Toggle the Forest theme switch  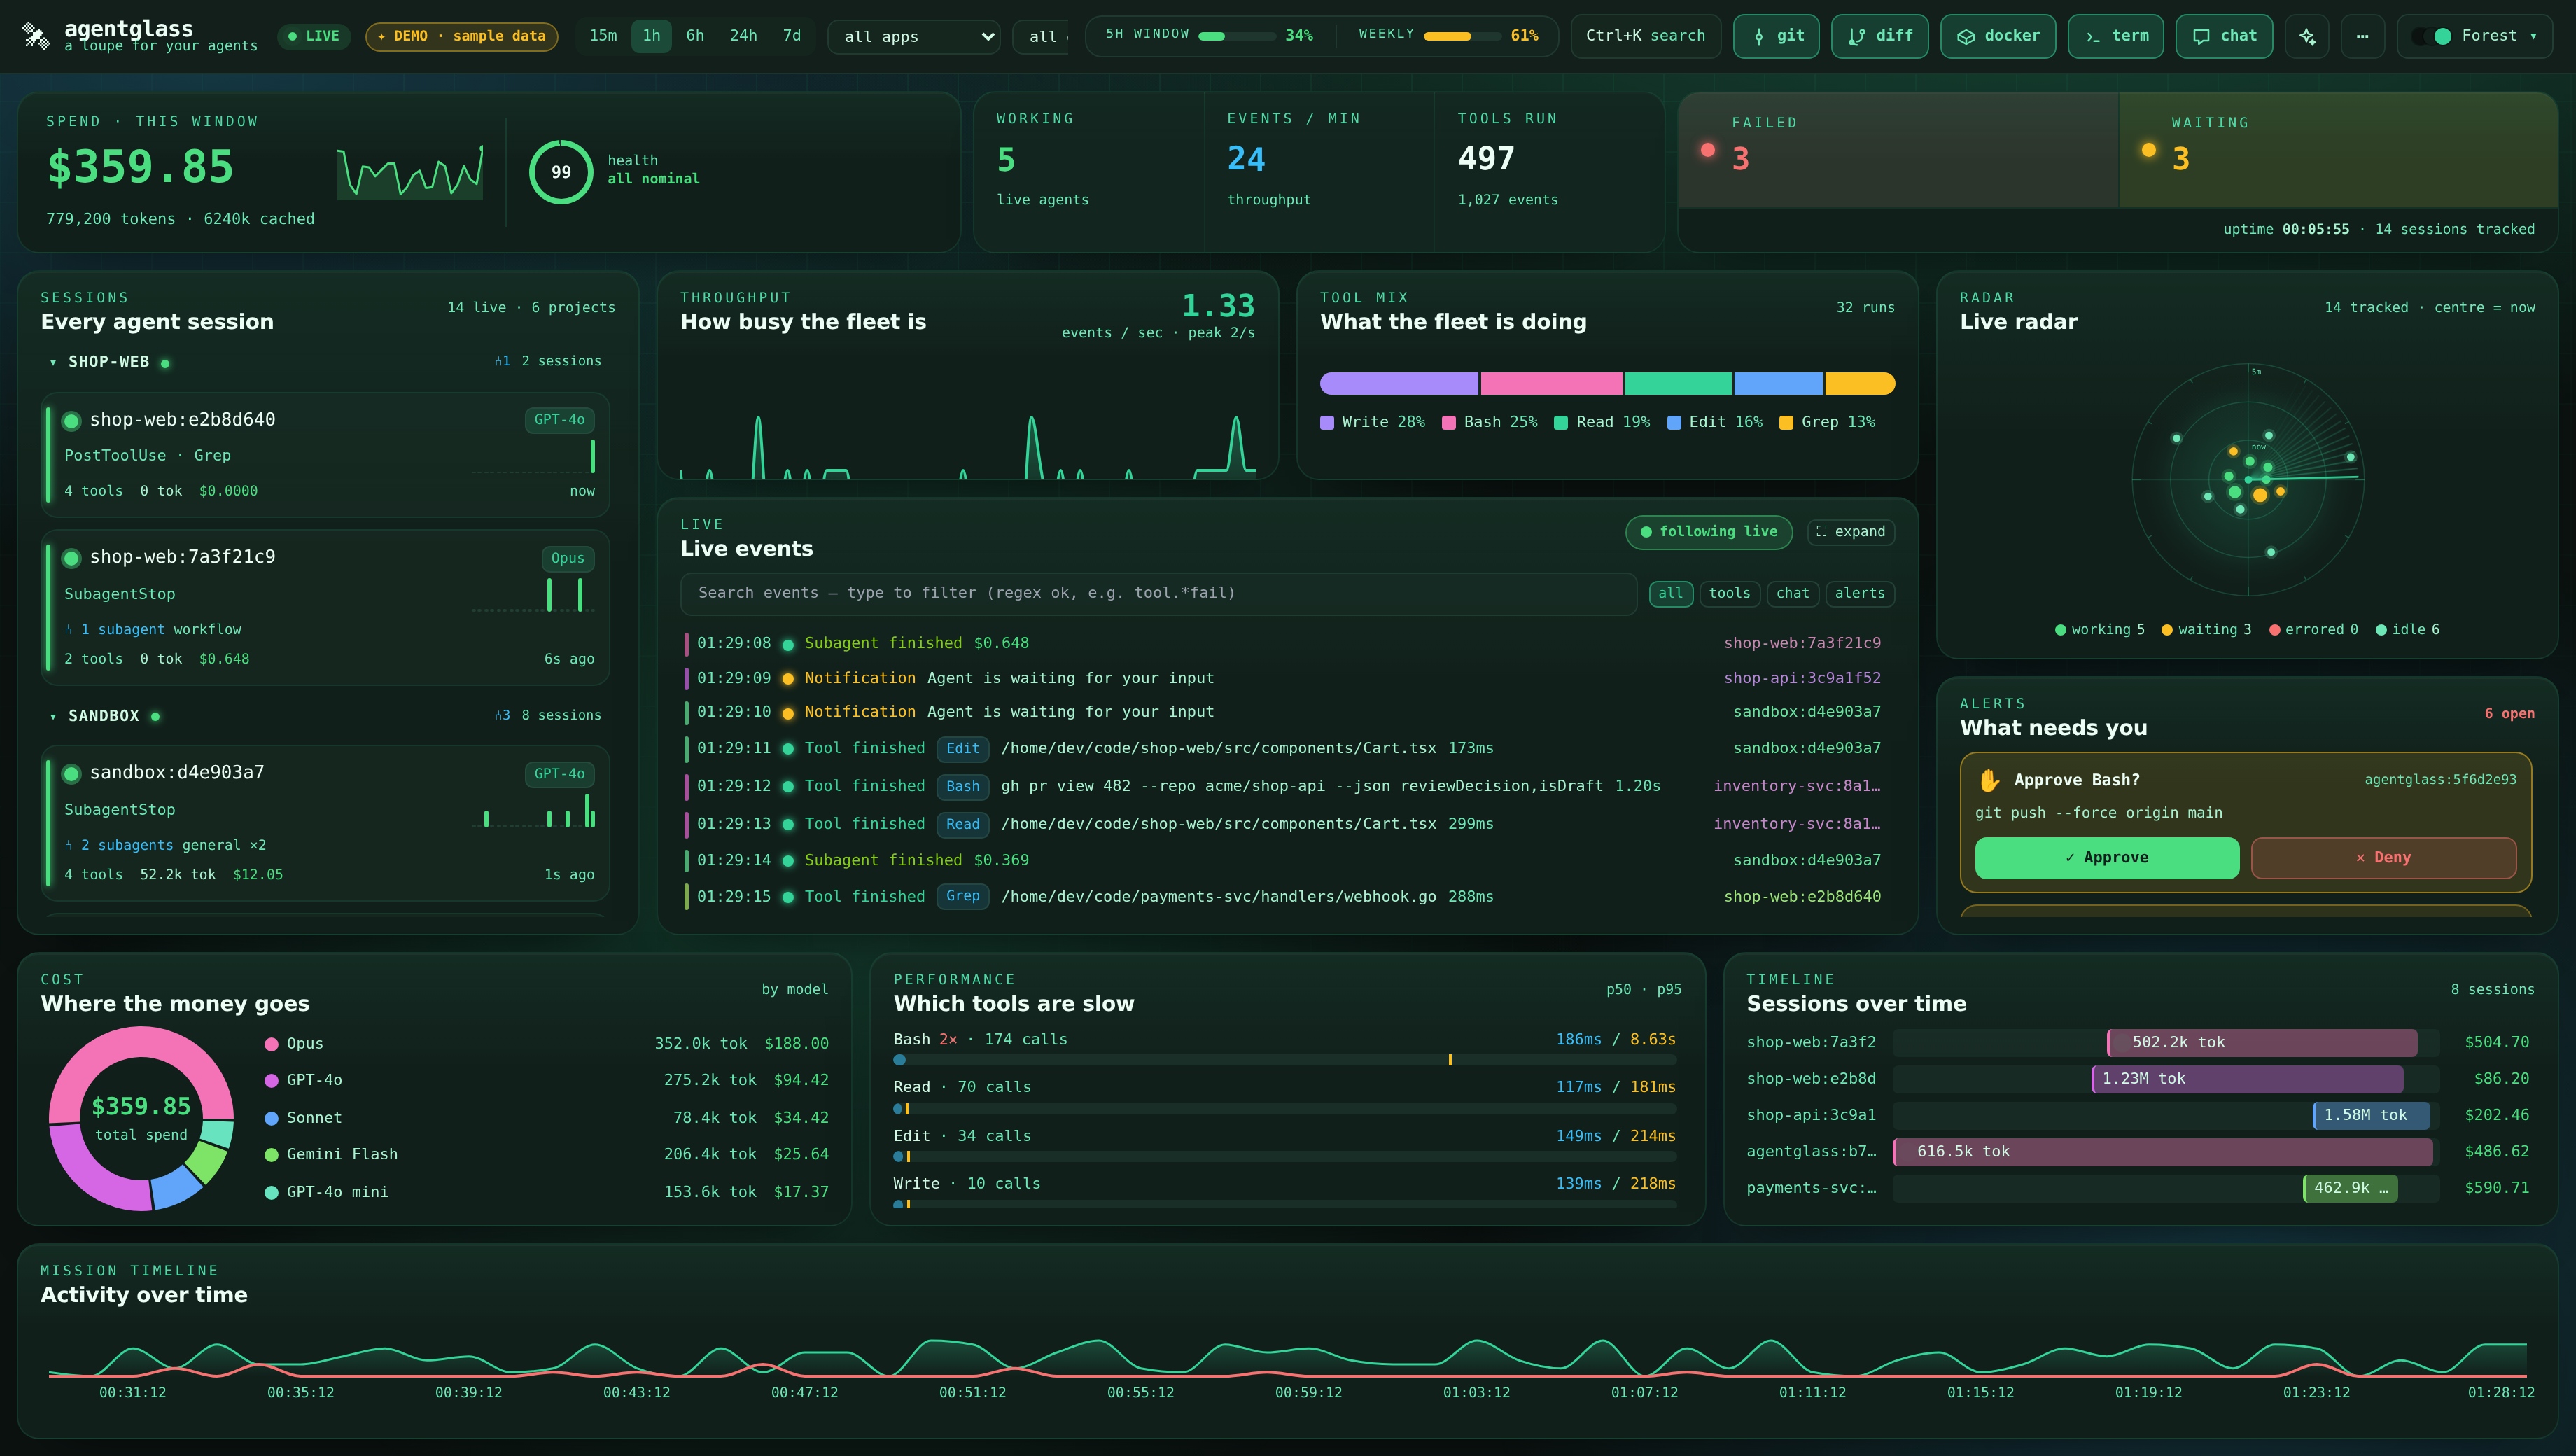tap(2431, 36)
